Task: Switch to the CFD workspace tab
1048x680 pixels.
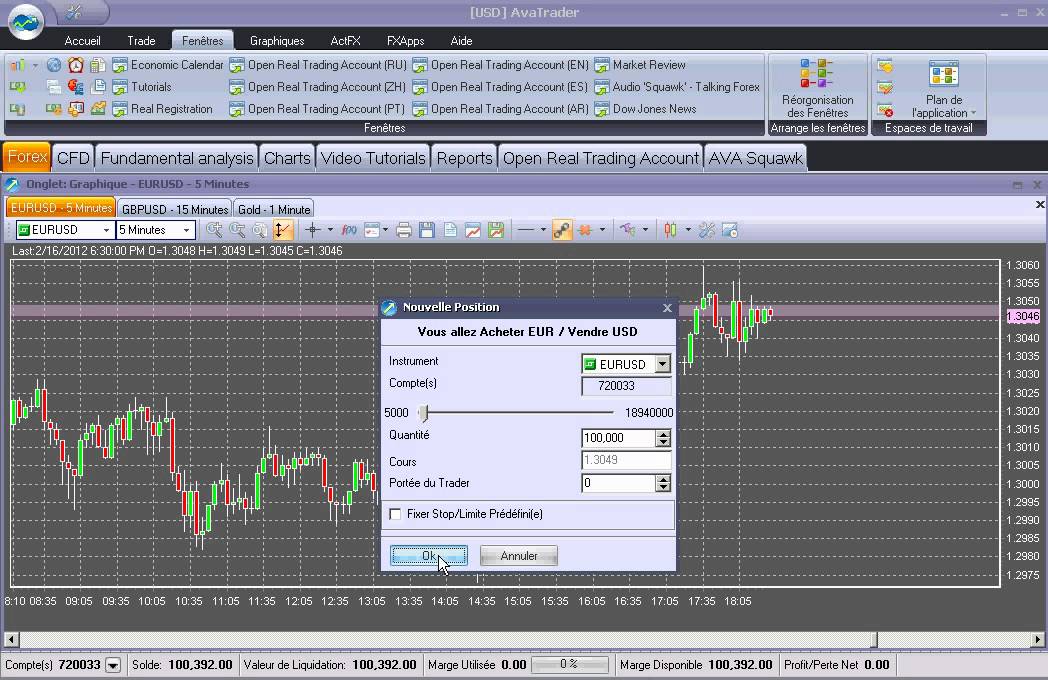Action: 73,158
